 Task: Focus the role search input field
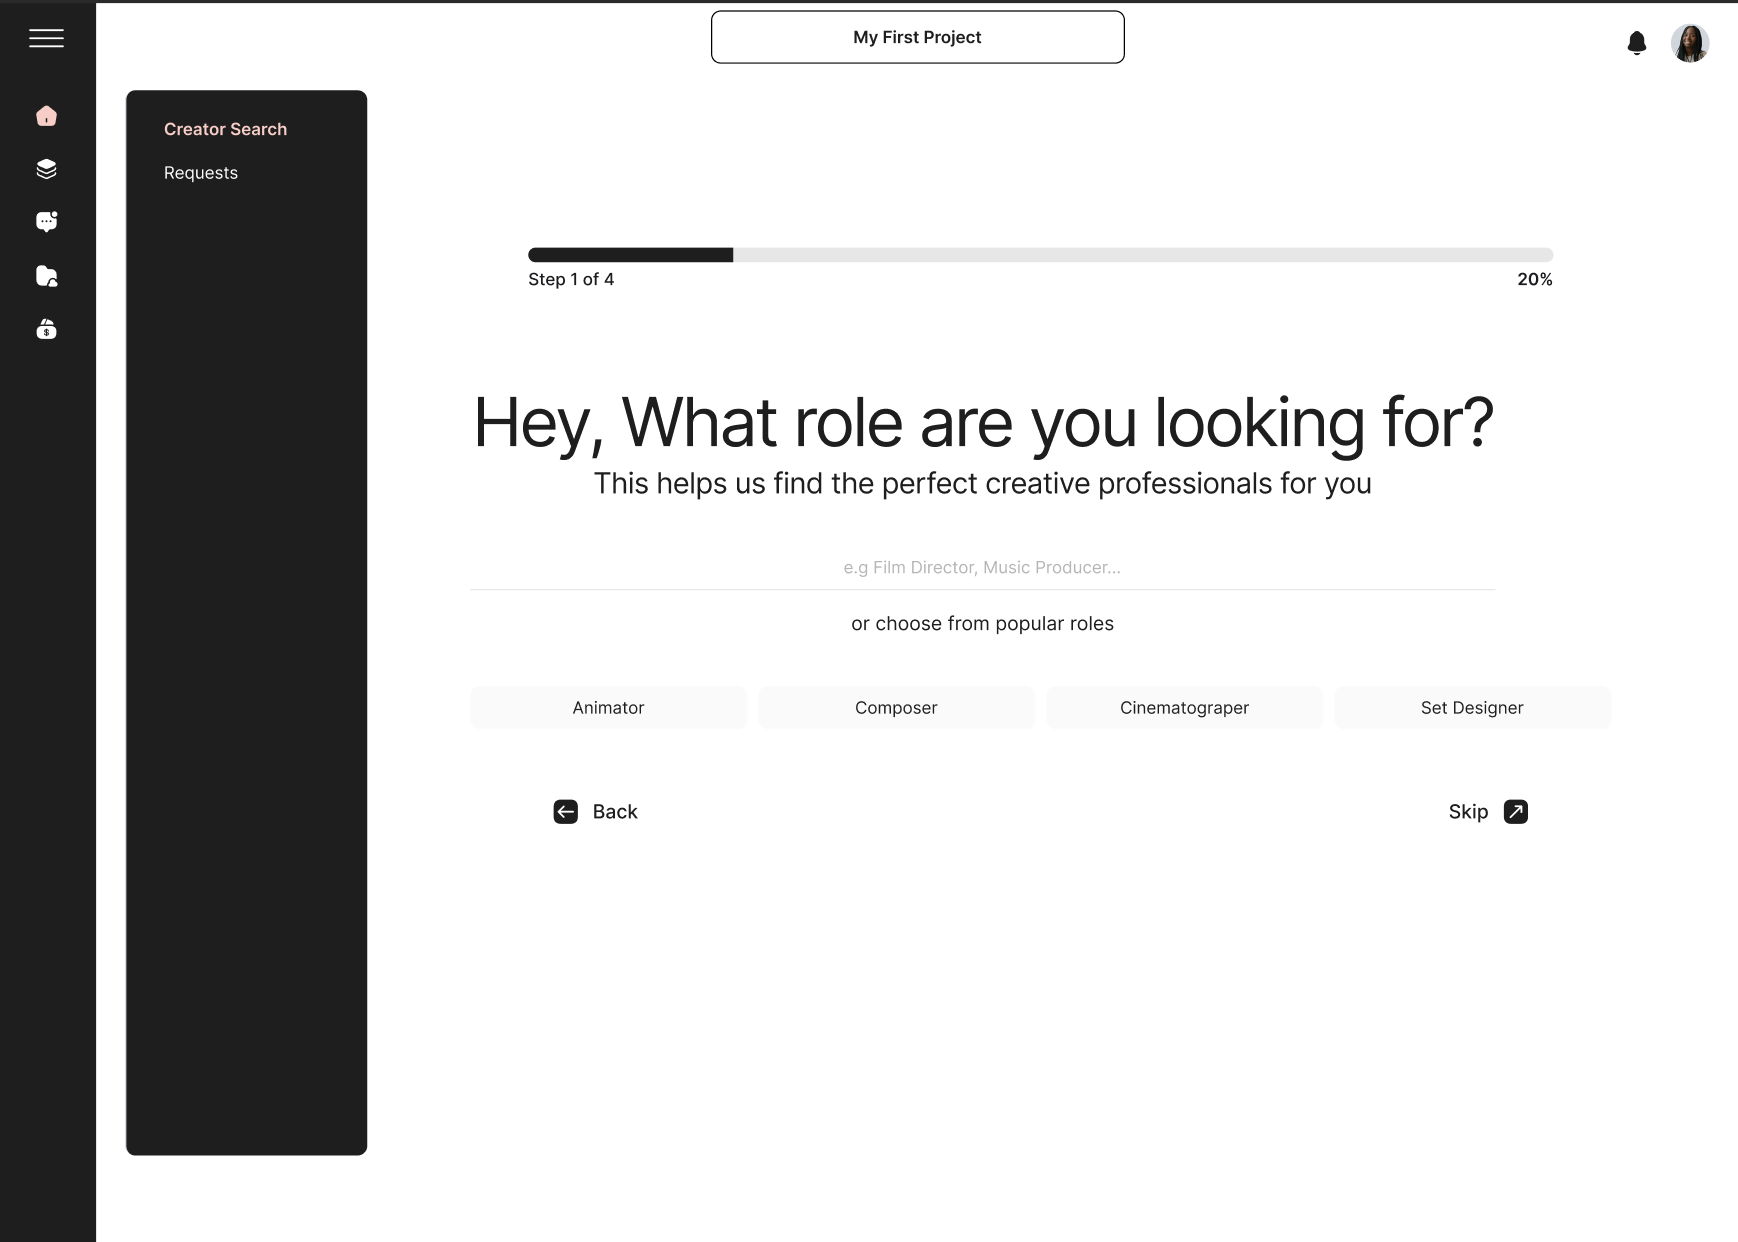(x=982, y=567)
